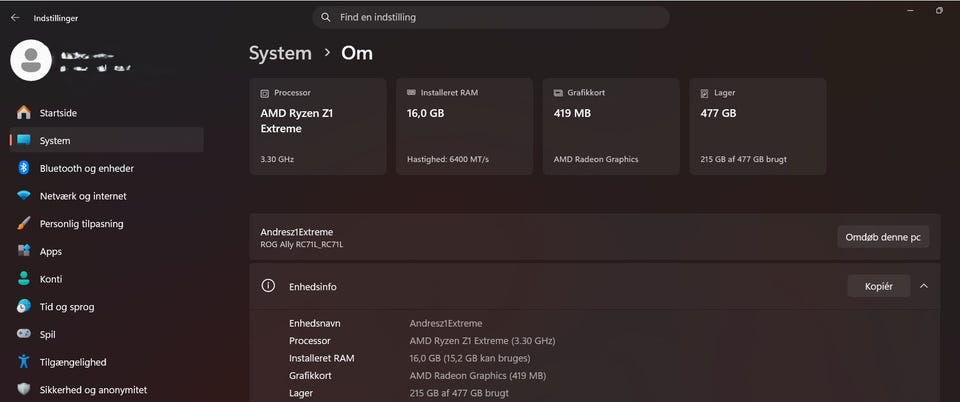Screen dimensions: 960x402
Task: Click the Om breadcrumb heading
Action: [357, 53]
